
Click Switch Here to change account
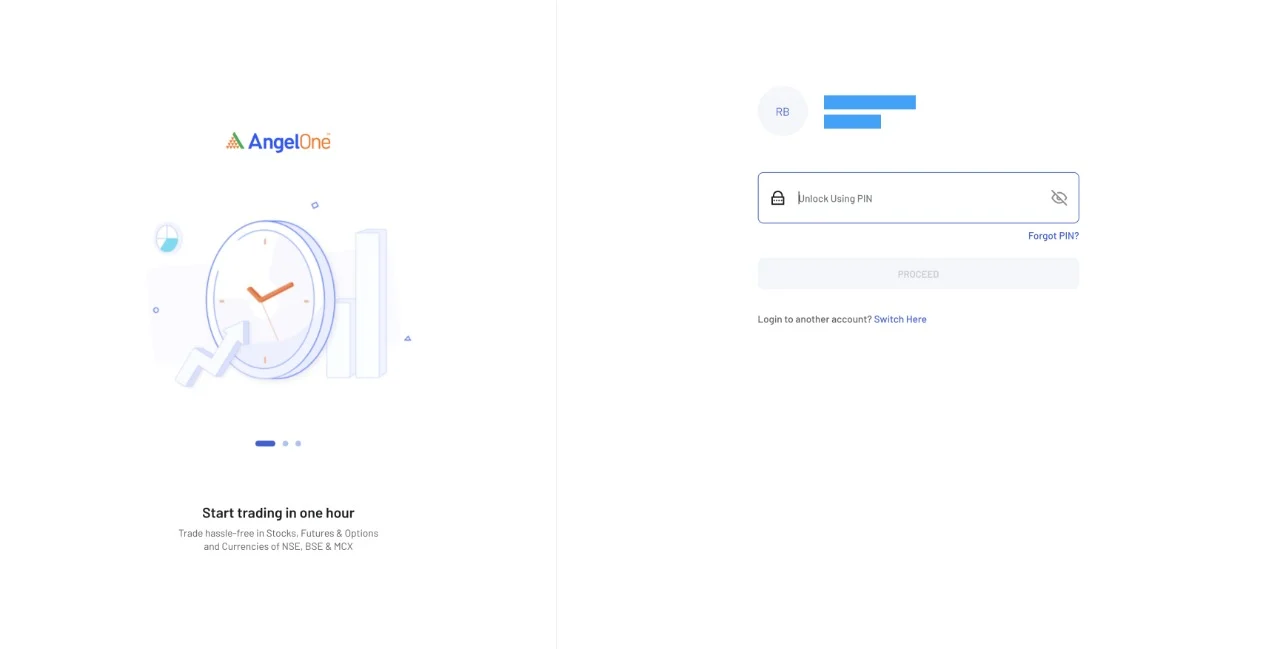click(900, 320)
